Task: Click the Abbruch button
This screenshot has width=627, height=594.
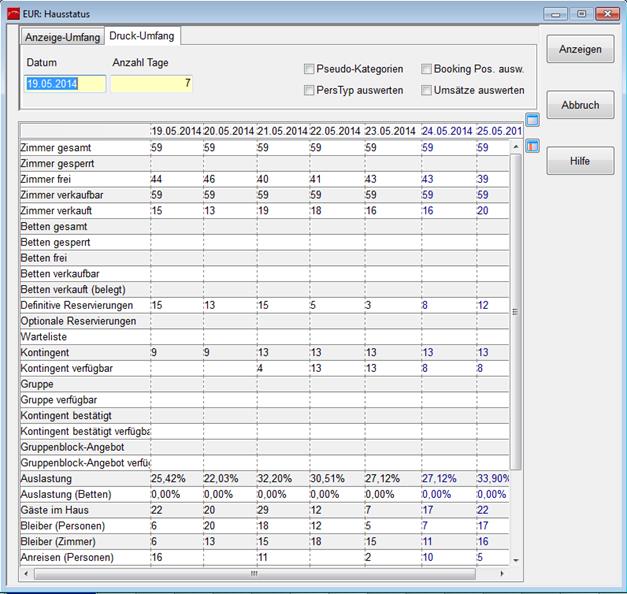Action: (580, 105)
